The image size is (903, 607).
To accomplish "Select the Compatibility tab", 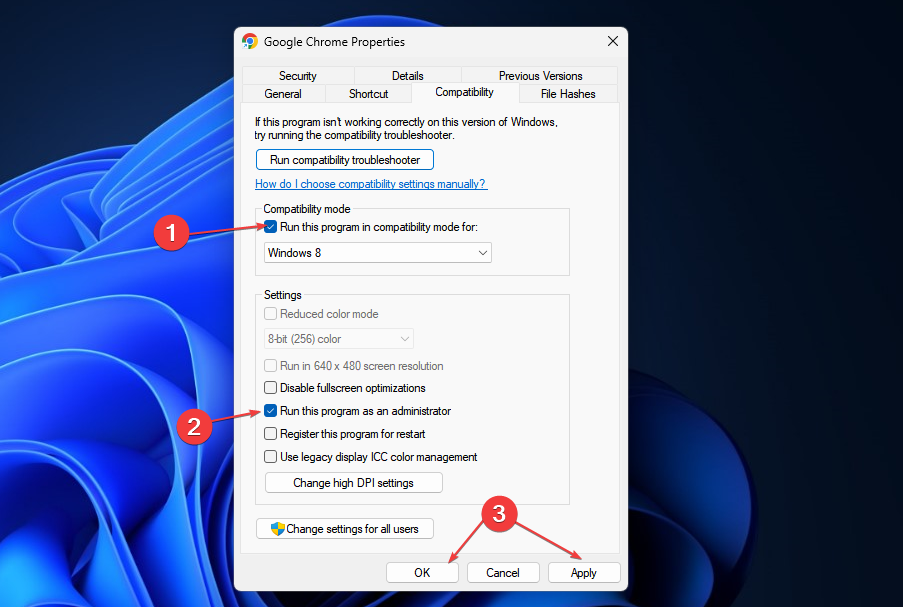I will point(464,92).
